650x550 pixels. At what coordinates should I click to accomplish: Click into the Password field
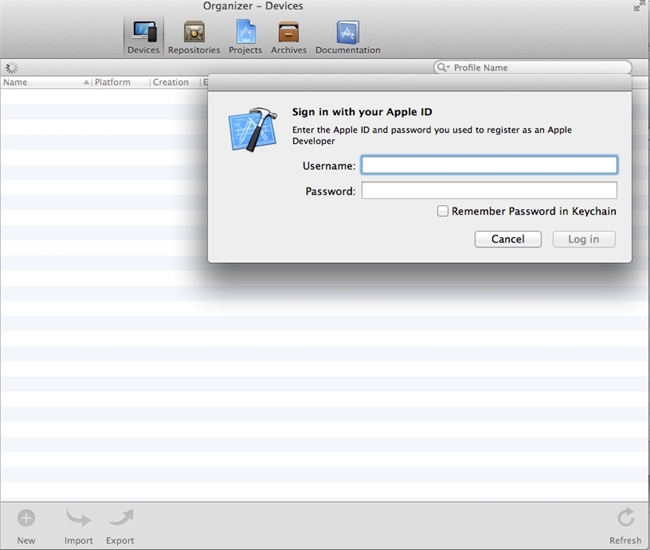click(489, 191)
